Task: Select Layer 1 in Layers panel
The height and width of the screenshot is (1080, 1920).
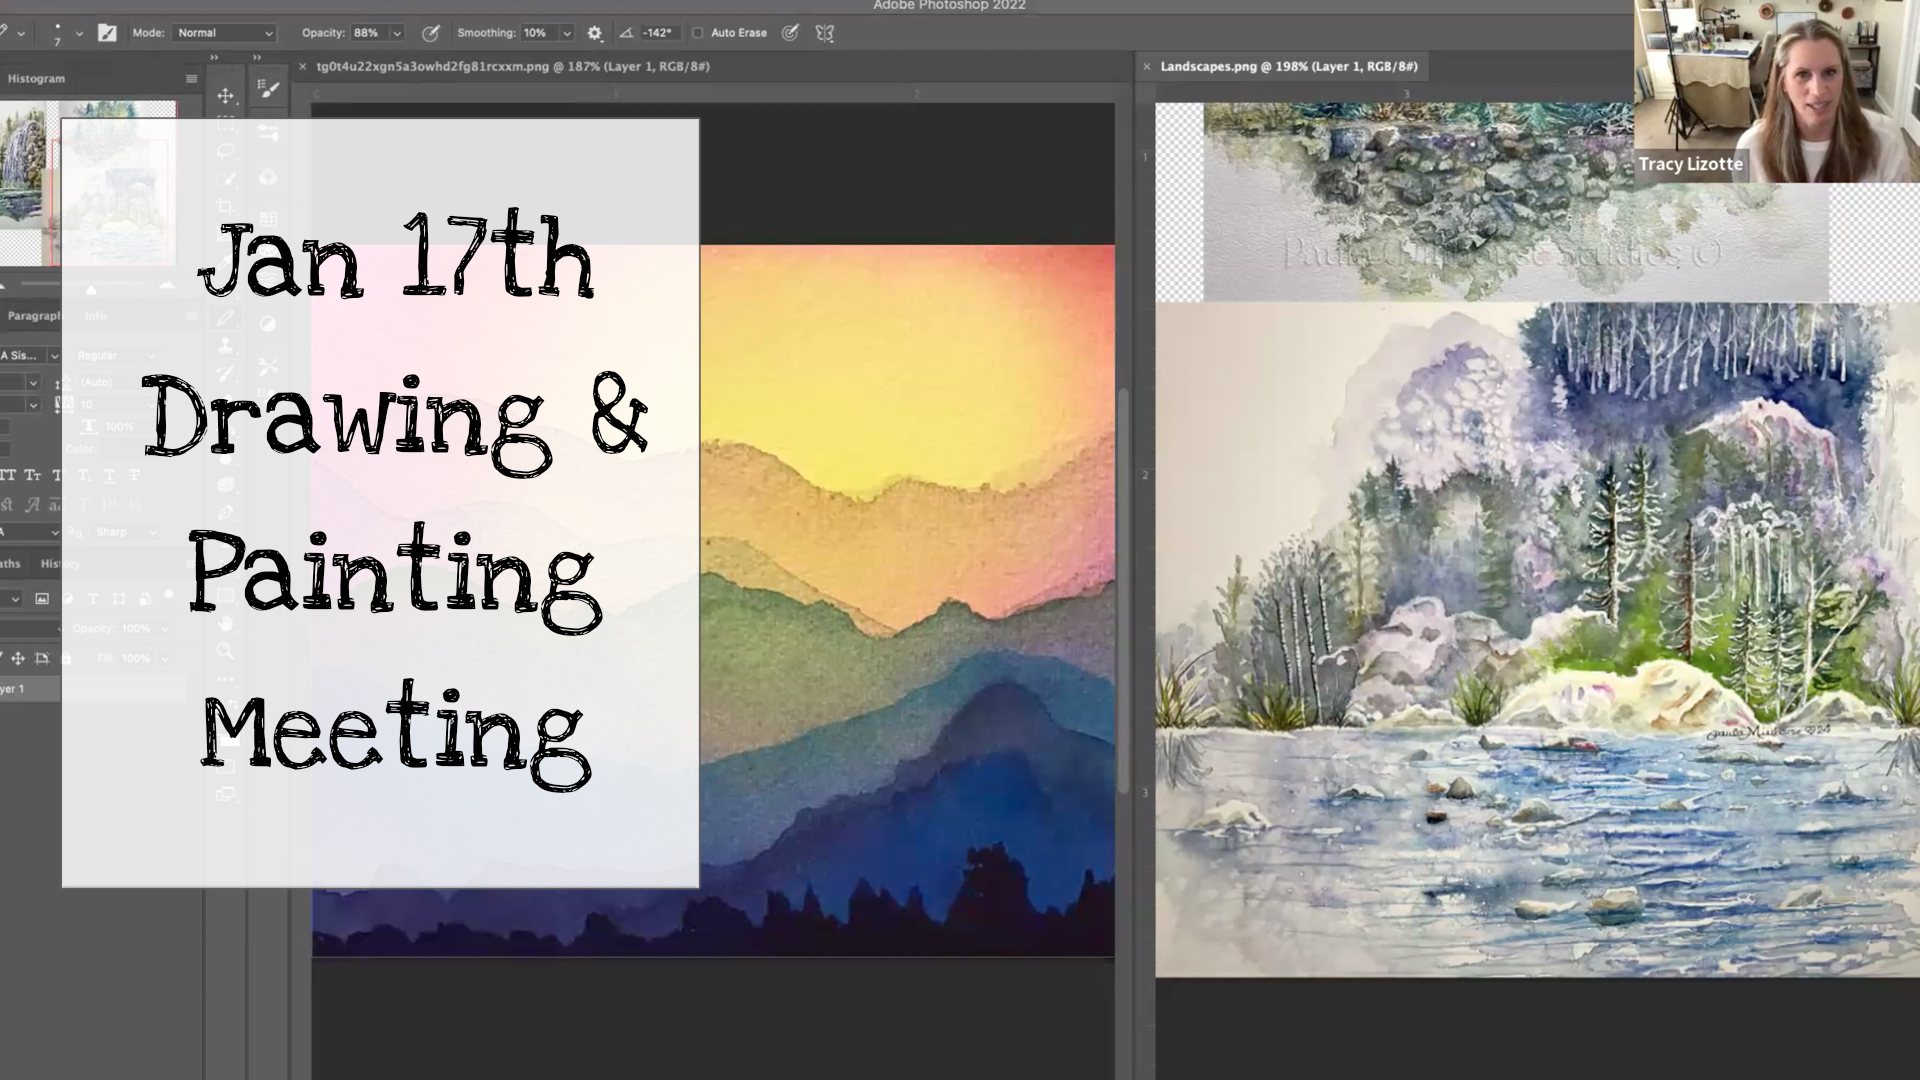Action: (x=92, y=689)
